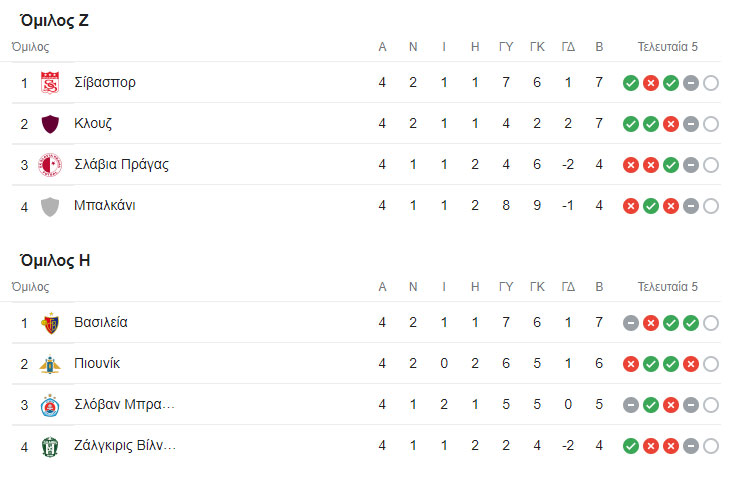Click the Όμιλος Η group heading
The height and width of the screenshot is (487, 746).
point(56,260)
